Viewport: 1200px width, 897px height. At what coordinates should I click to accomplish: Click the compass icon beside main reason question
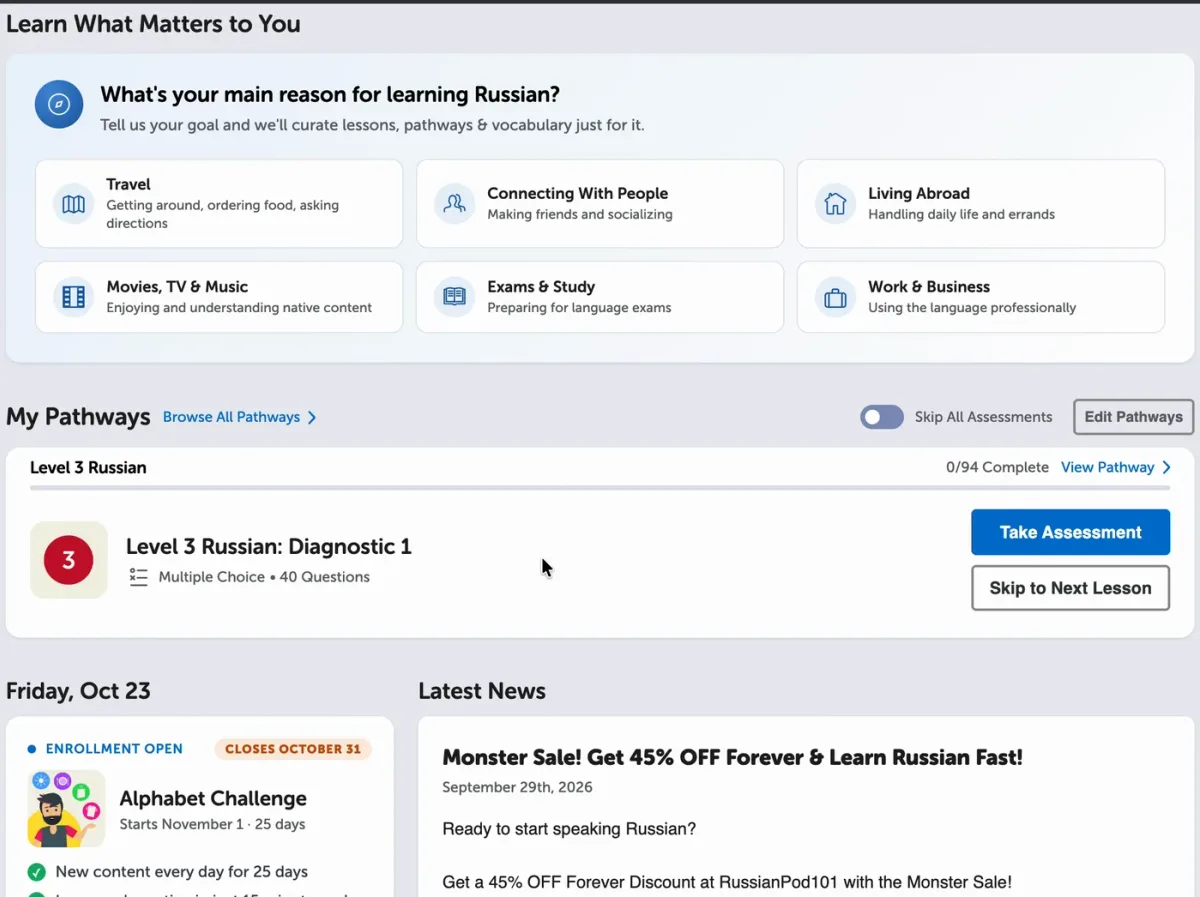[x=59, y=104]
